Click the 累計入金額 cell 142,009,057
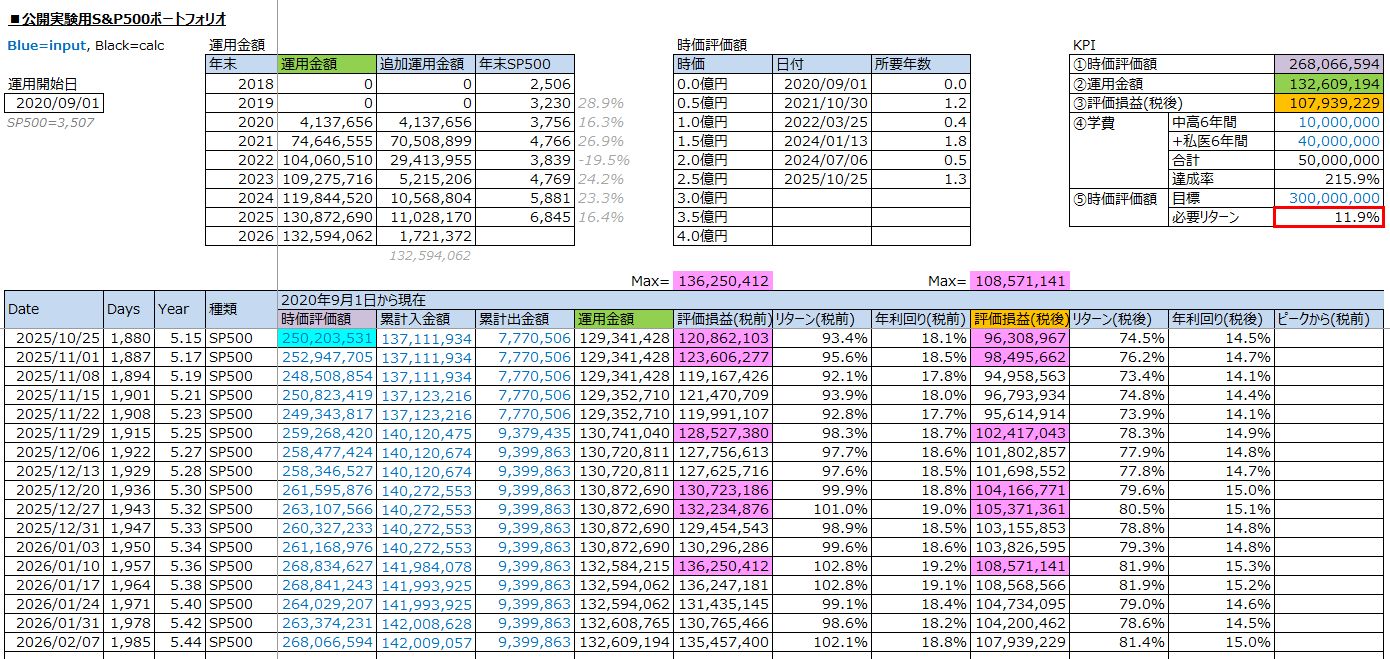 tap(426, 642)
